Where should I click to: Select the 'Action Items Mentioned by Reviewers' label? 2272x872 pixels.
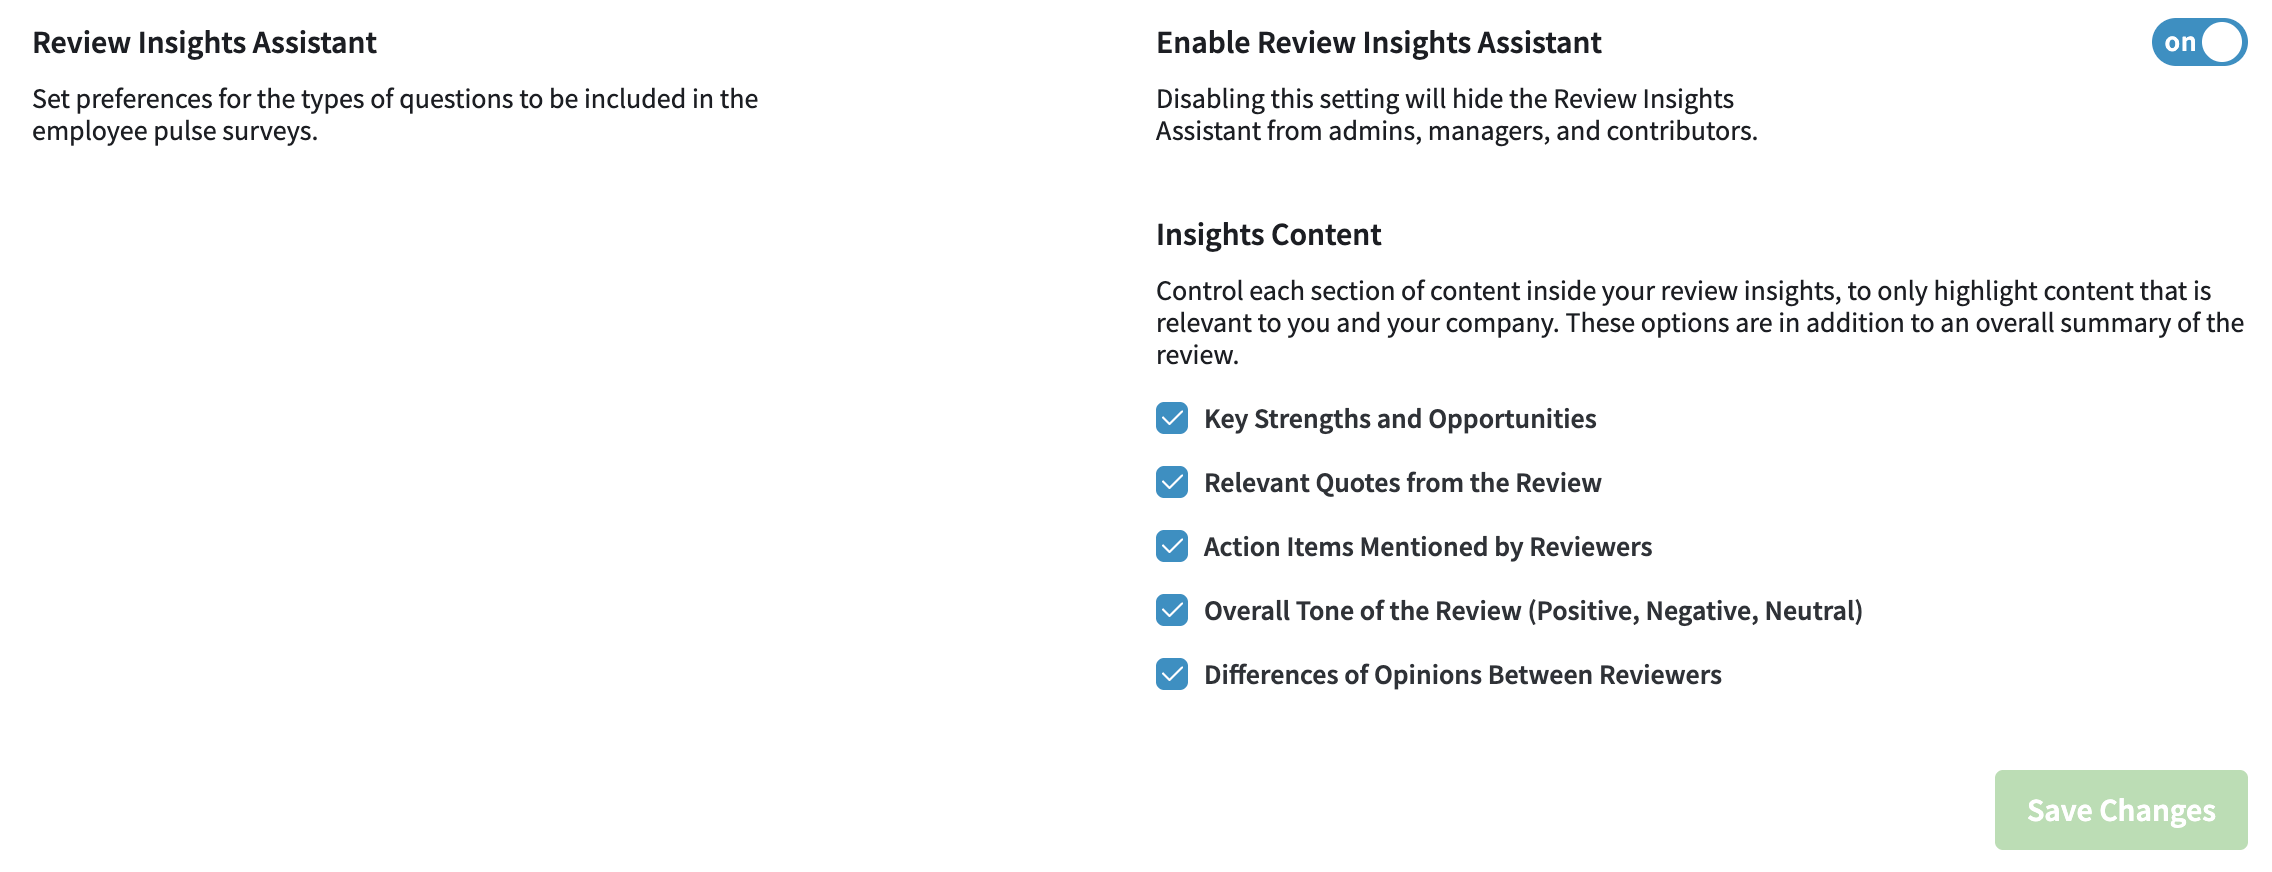point(1428,547)
